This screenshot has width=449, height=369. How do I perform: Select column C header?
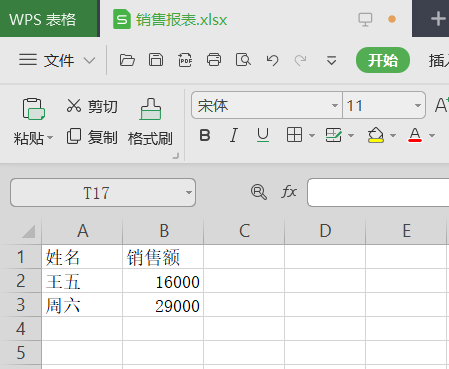[244, 231]
